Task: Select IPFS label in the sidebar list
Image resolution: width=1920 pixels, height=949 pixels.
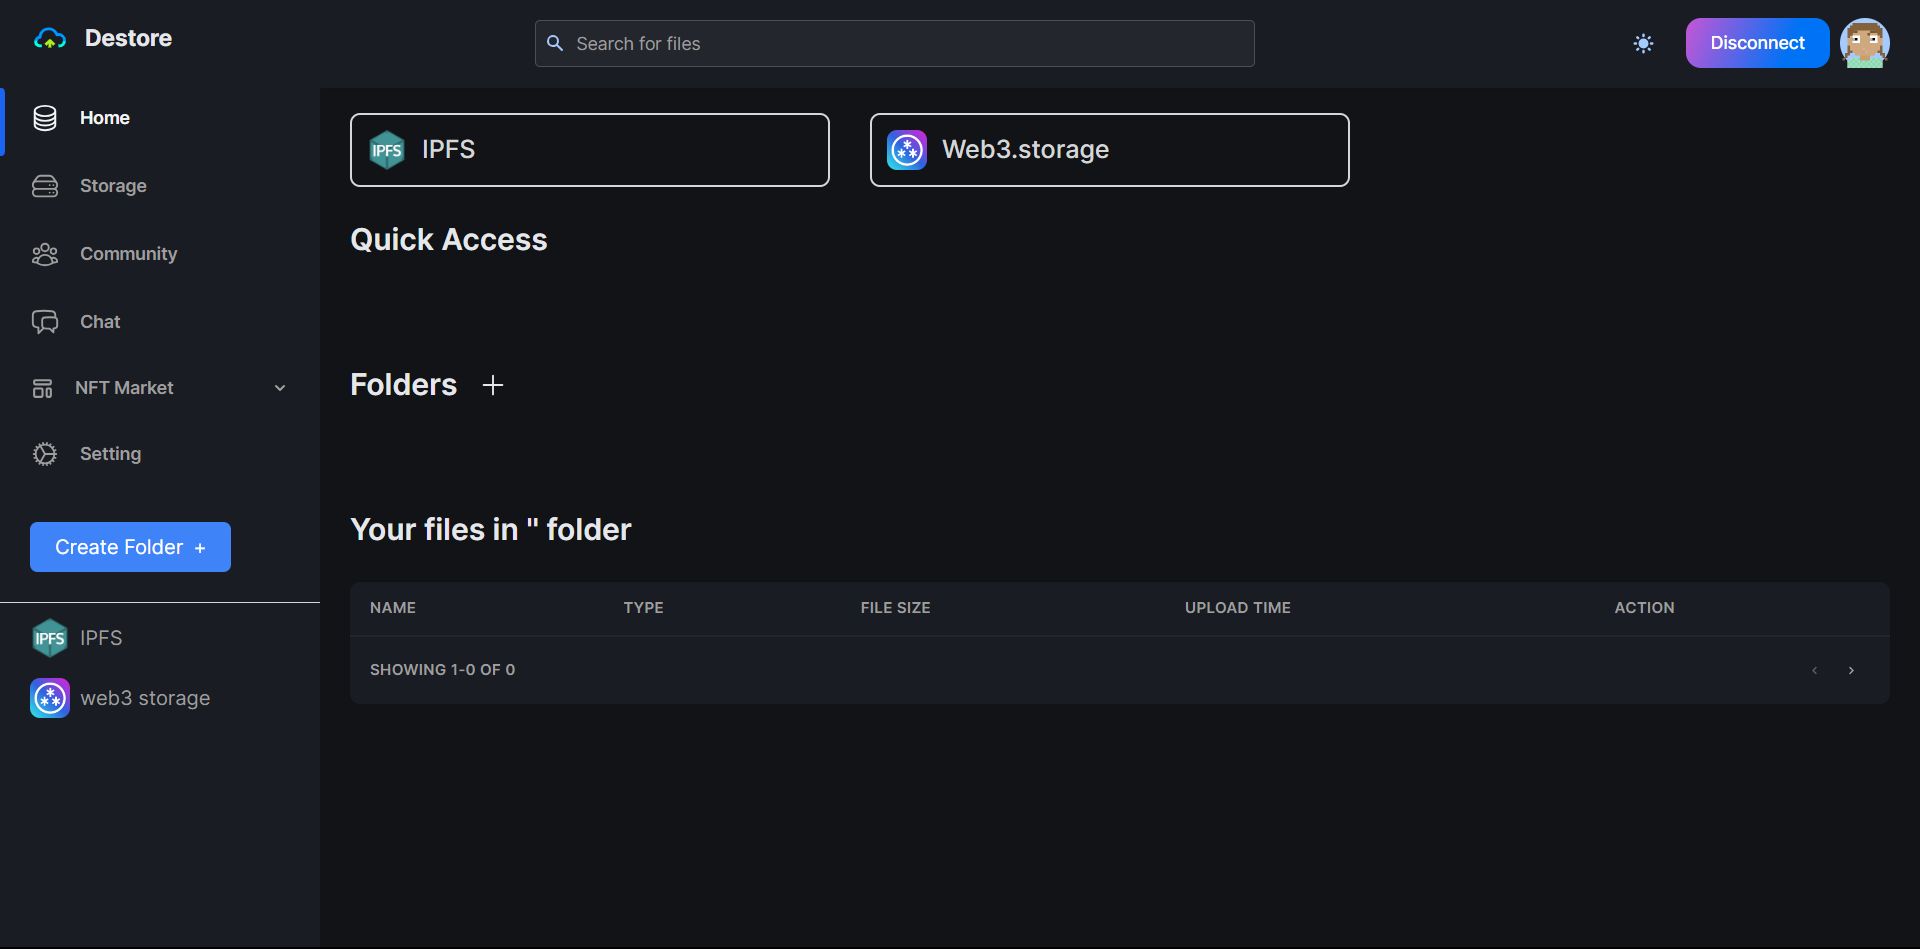Action: click(x=101, y=638)
